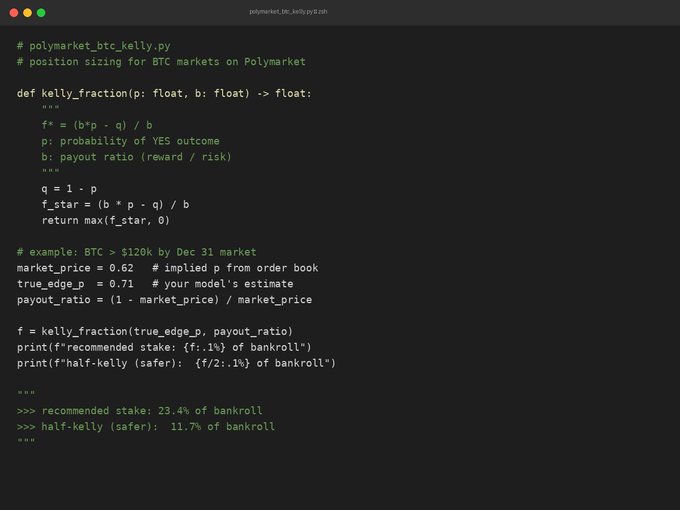Click the comment '# implied p from order book'
Viewport: 680px width, 510px height.
(x=235, y=268)
